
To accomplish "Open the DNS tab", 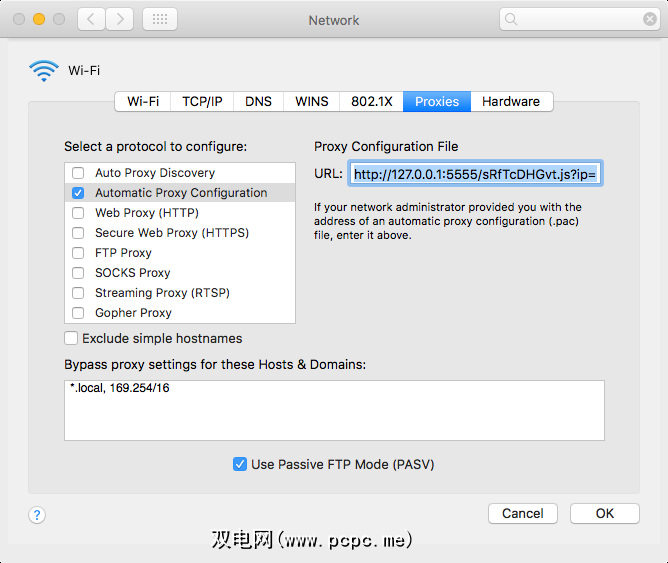I will point(258,101).
